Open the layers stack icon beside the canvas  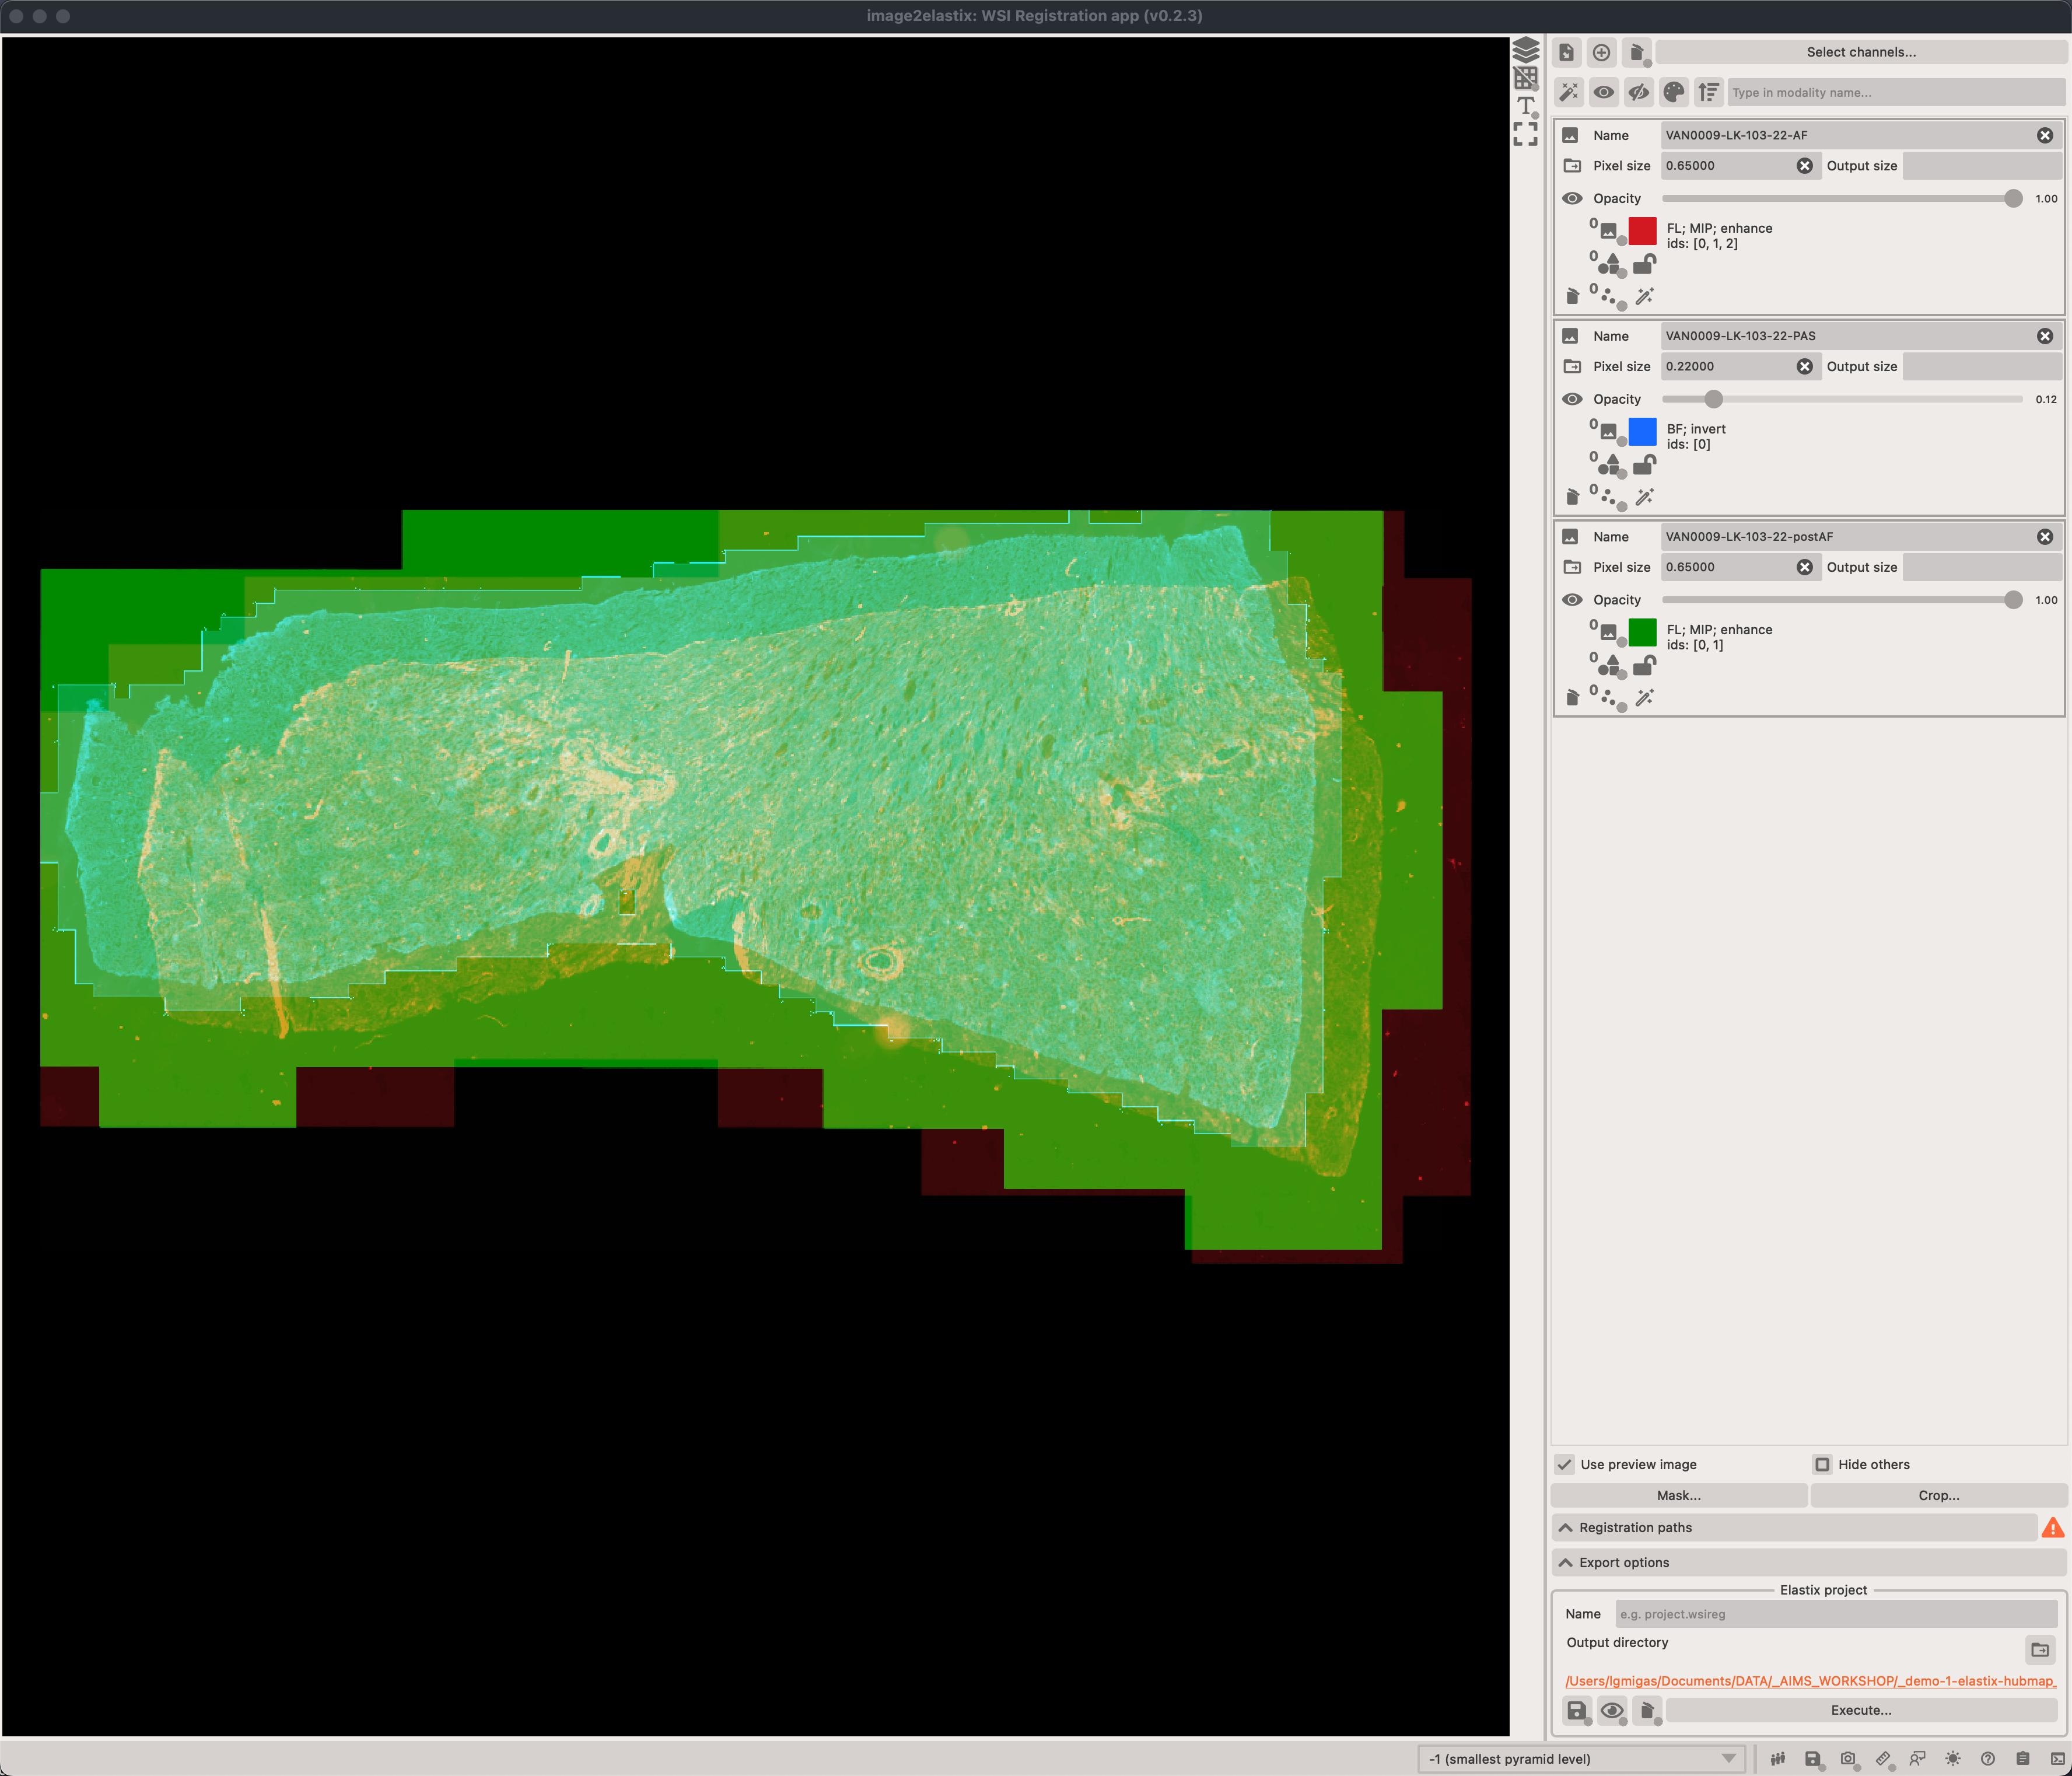(1525, 49)
